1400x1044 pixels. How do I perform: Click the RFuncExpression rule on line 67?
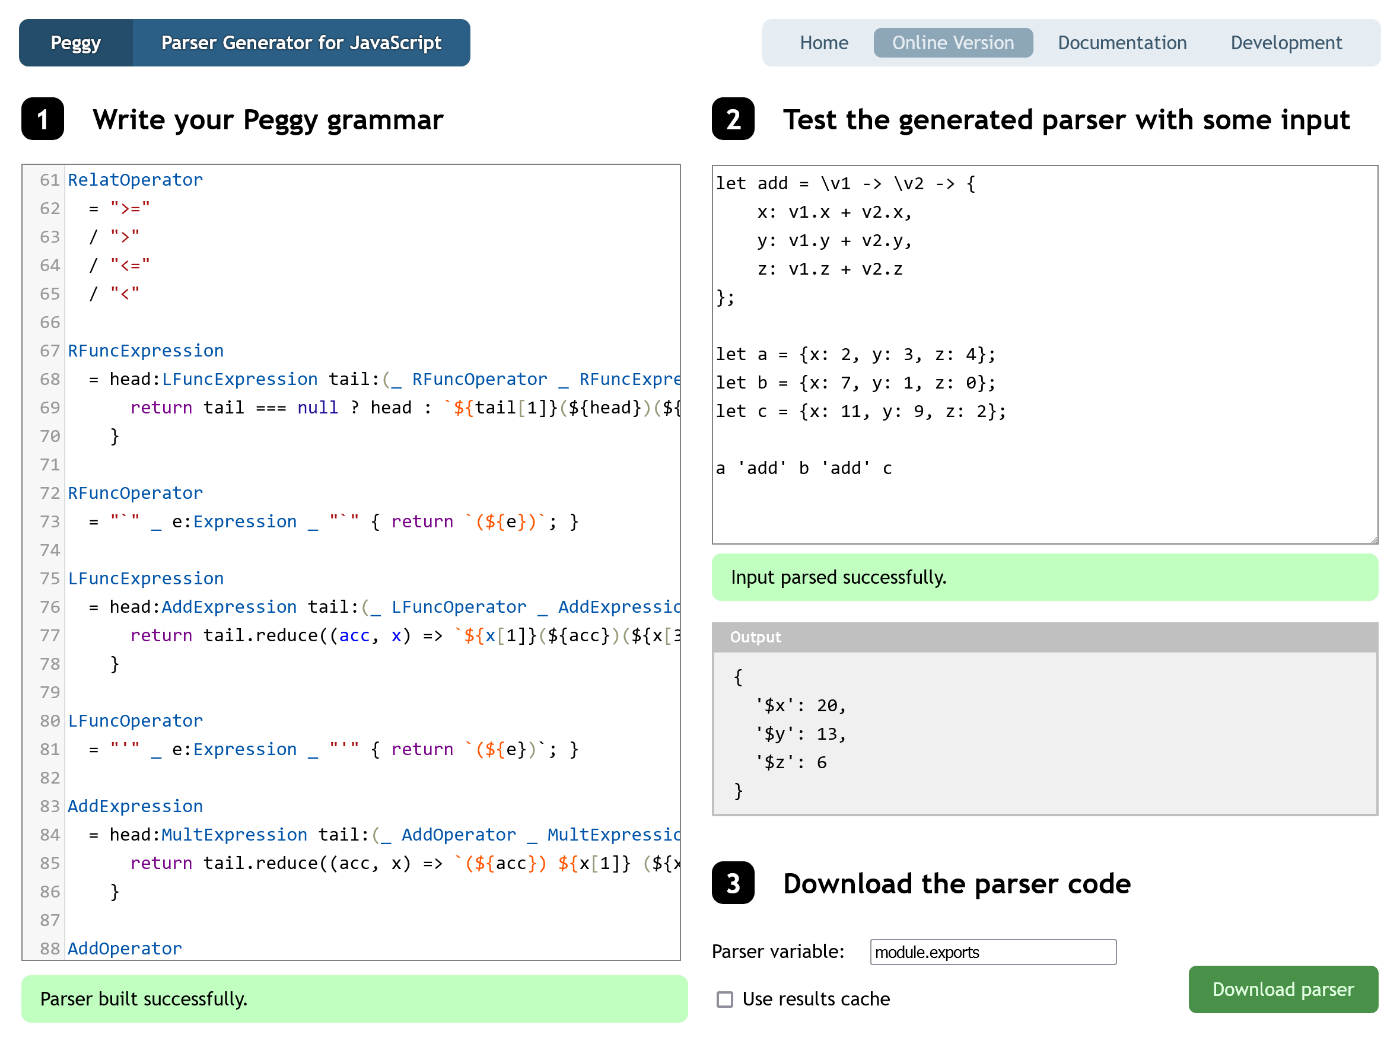146,351
